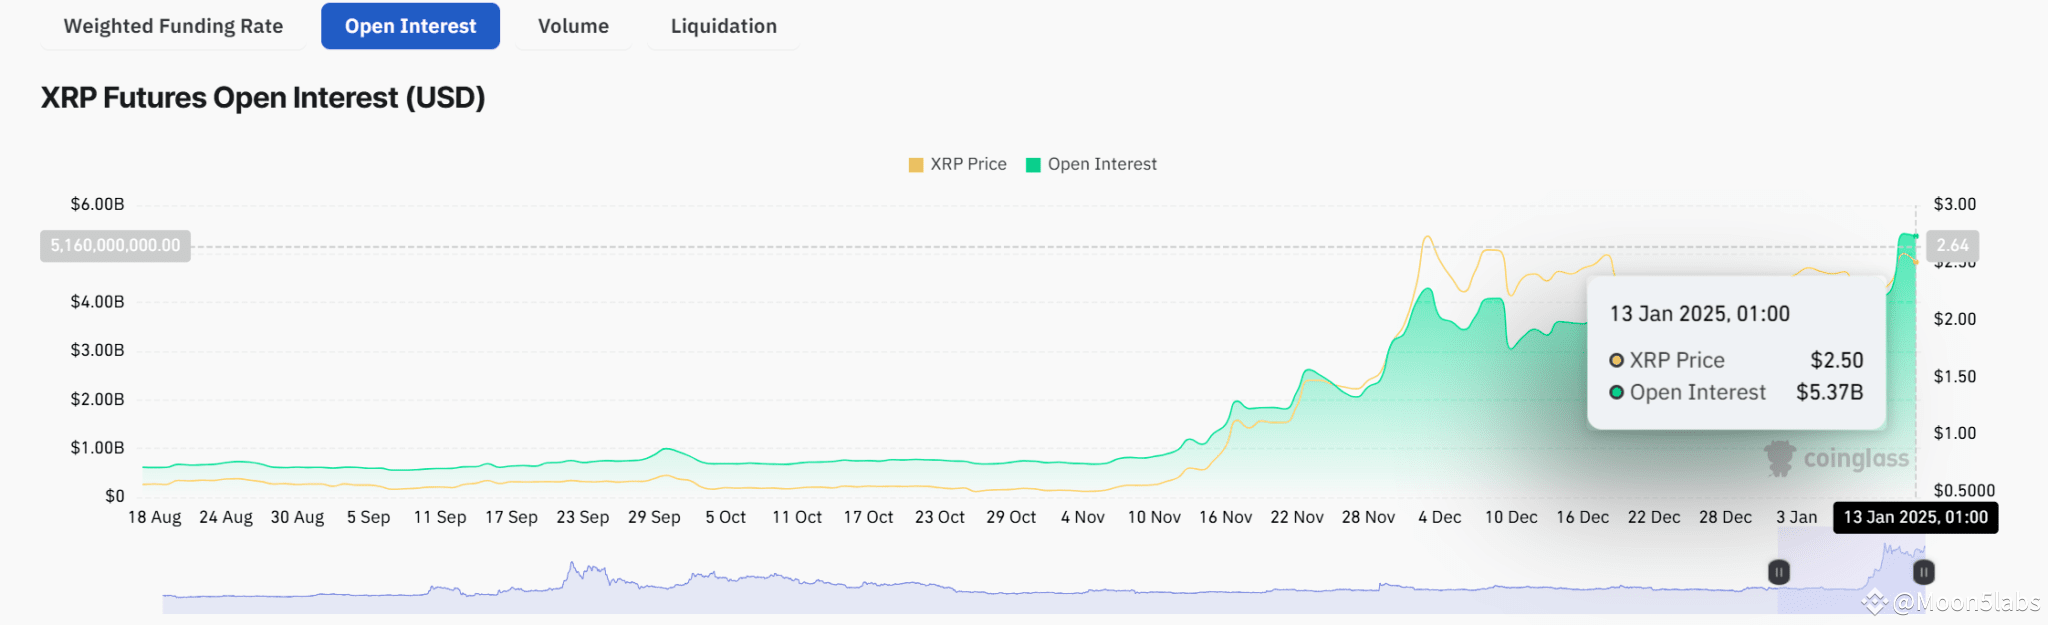This screenshot has width=2048, height=625.
Task: Click the $1.50 right axis label
Action: coord(1954,377)
